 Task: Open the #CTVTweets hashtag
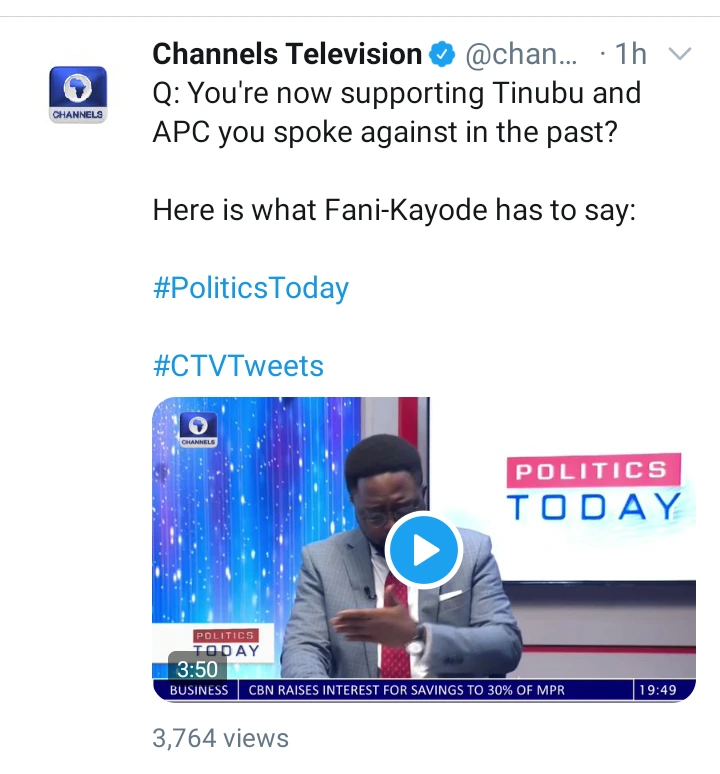tap(238, 366)
